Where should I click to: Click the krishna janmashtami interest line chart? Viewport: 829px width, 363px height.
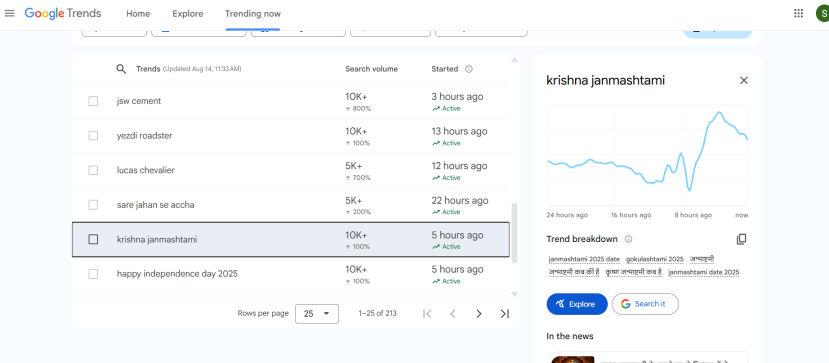point(648,155)
